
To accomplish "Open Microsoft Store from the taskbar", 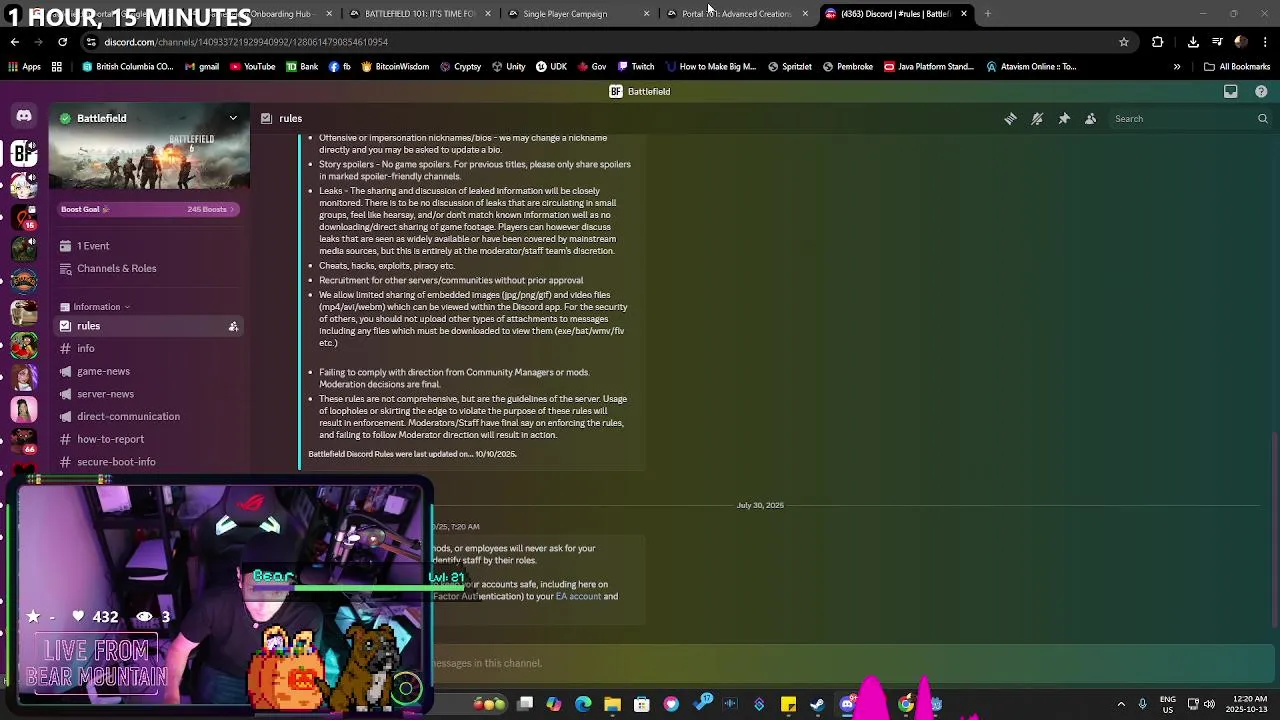I will click(x=642, y=704).
